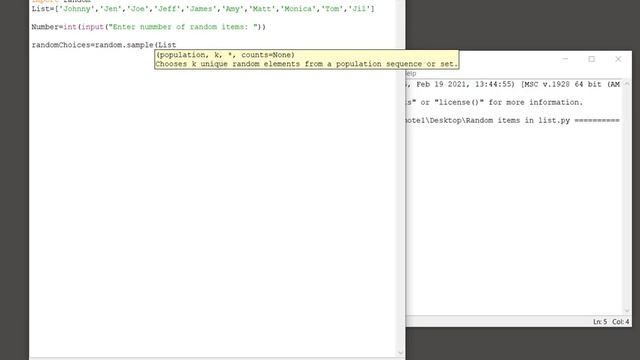Click the 'Tom' string in the list

point(332,9)
